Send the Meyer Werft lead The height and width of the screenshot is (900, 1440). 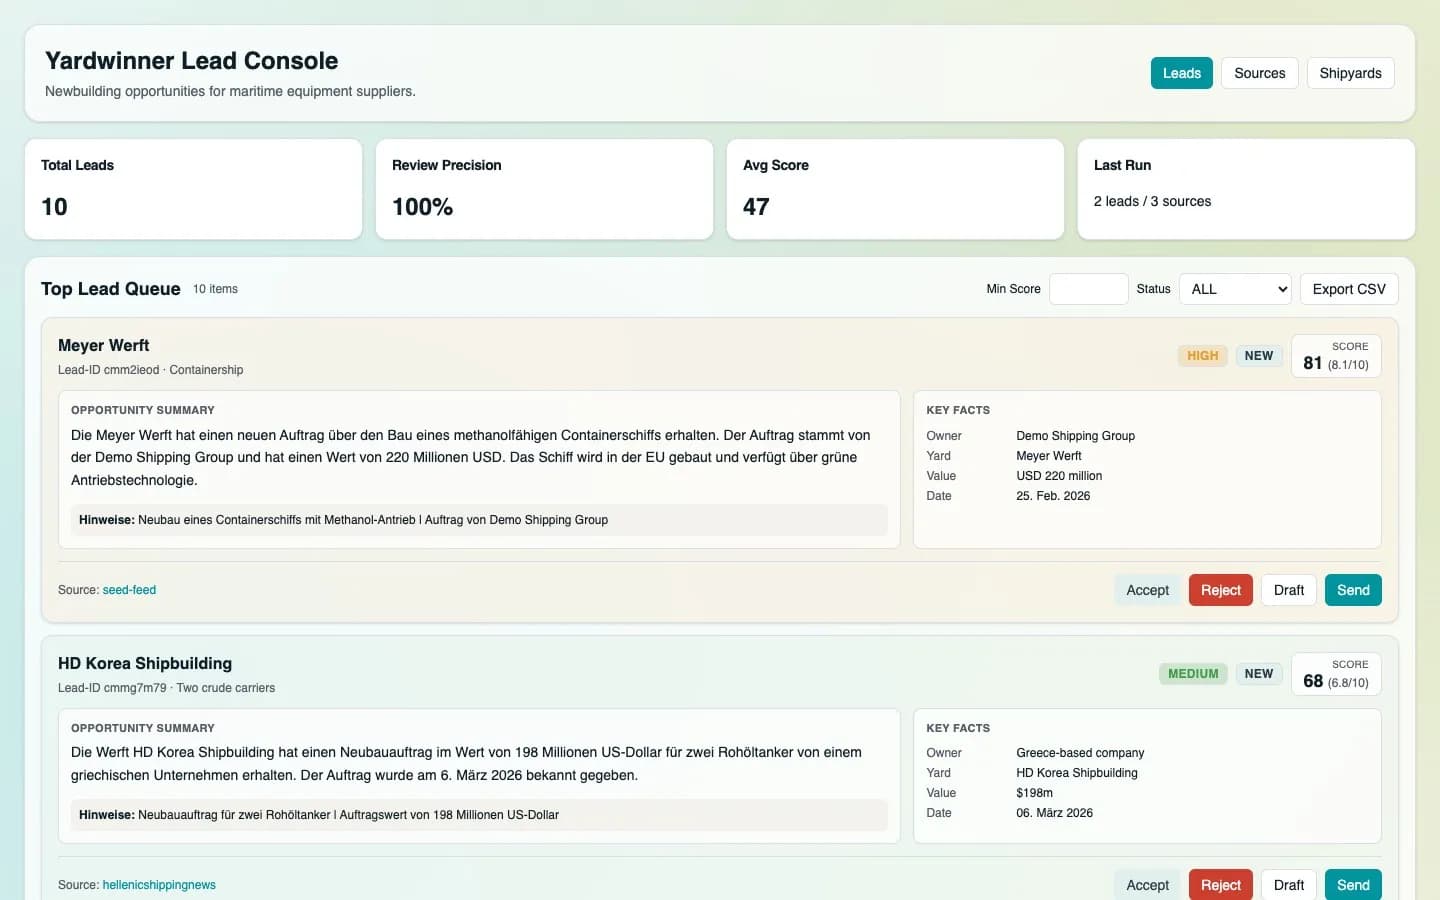1353,589
